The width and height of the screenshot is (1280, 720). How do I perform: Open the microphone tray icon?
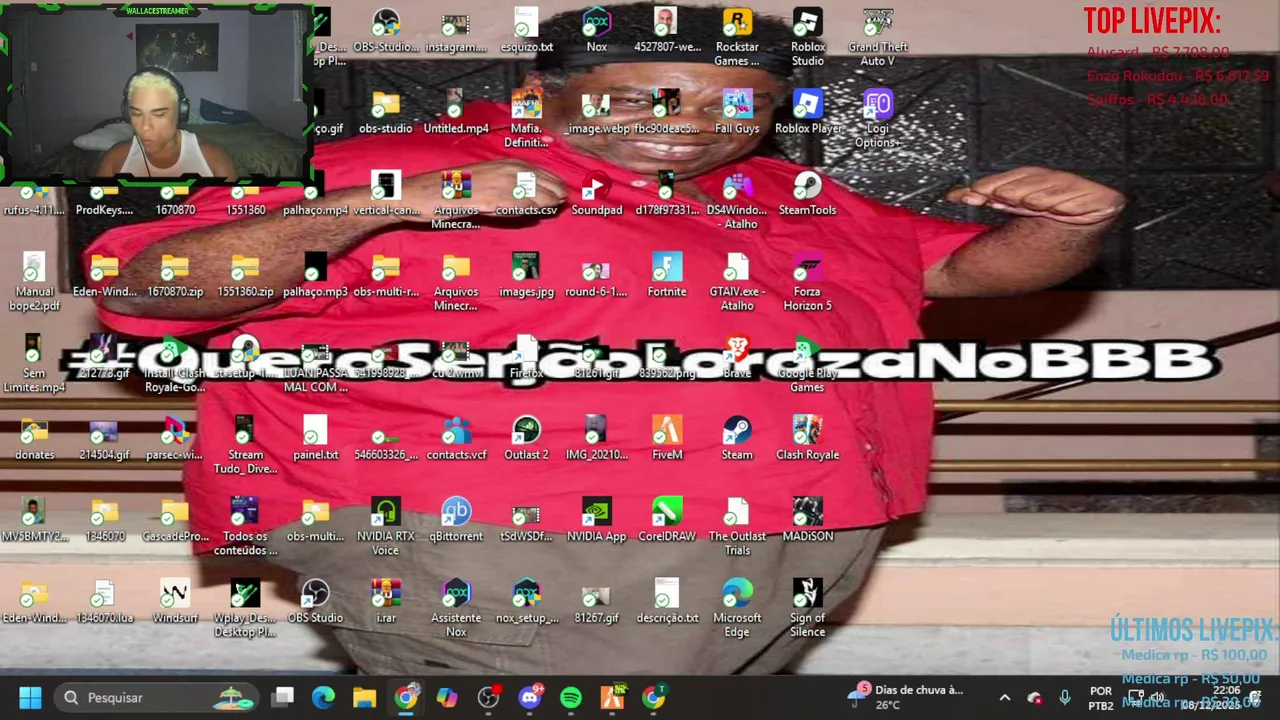1065,697
